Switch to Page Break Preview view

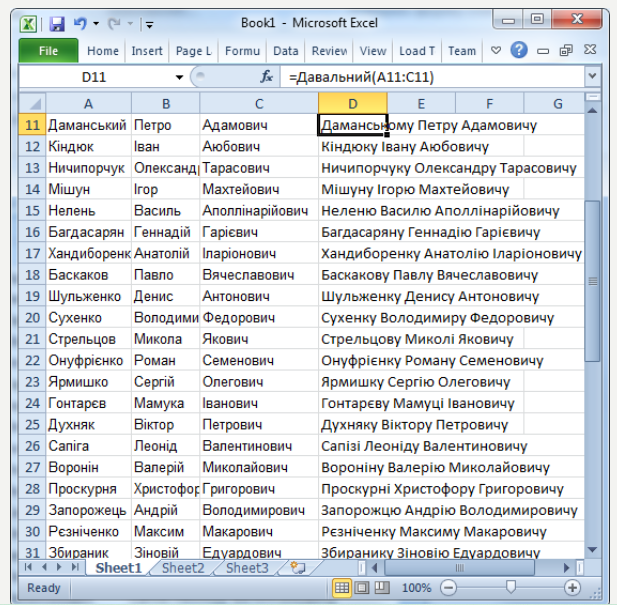point(380,588)
